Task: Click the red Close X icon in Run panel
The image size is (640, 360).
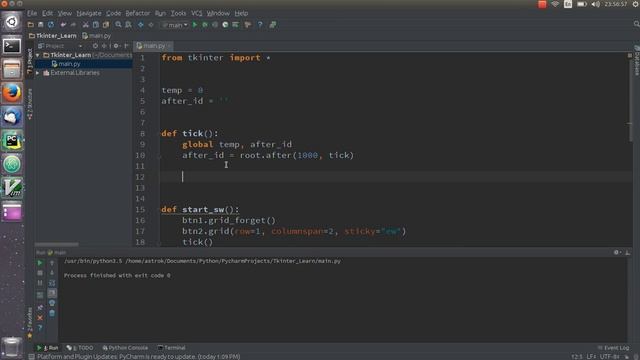Action: pyautogui.click(x=40, y=318)
